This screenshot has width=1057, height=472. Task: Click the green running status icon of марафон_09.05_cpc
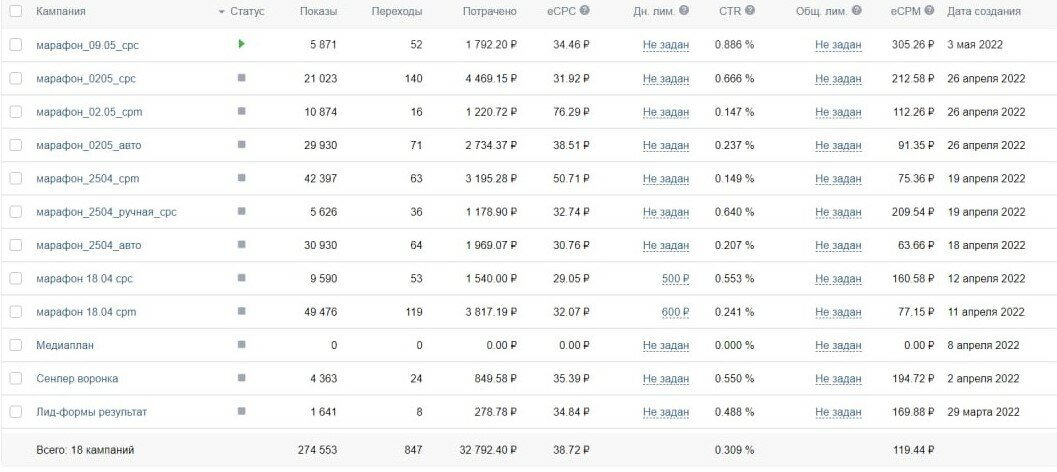pyautogui.click(x=241, y=45)
